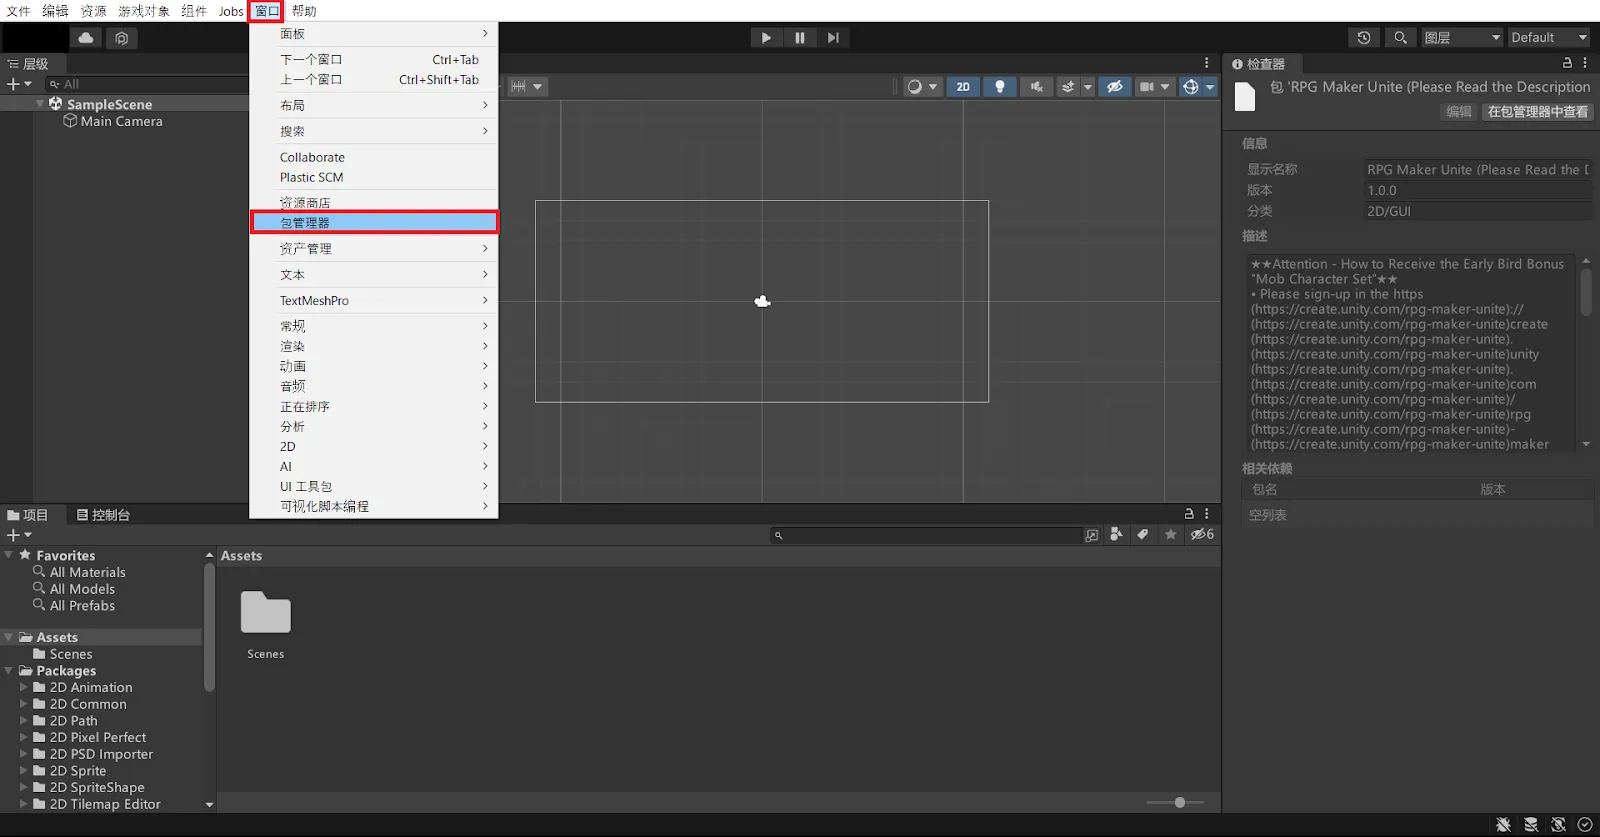This screenshot has height=837, width=1600.
Task: Toggle hidden objects visibility eye icon
Action: click(x=1115, y=87)
